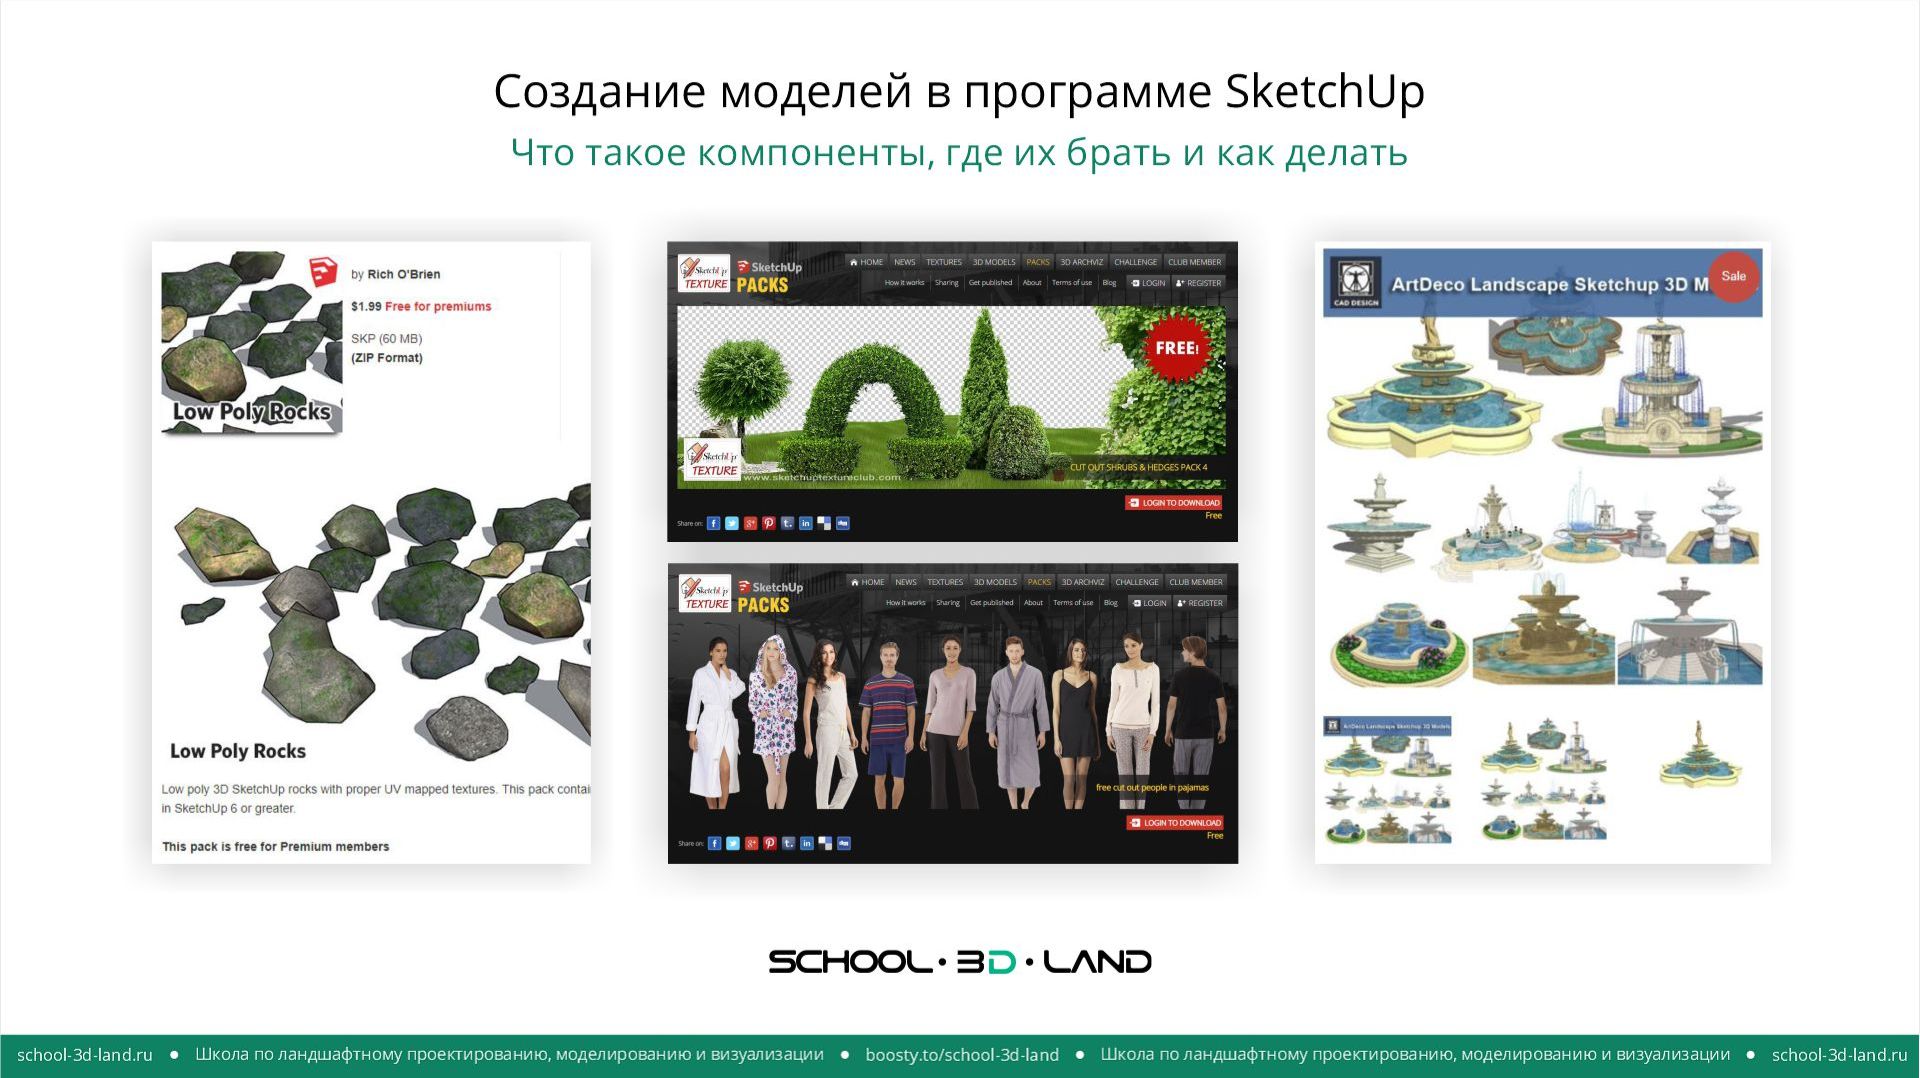Open CHALLENGE menu in pajamas pack screenshot
The width and height of the screenshot is (1920, 1078).
1137,582
